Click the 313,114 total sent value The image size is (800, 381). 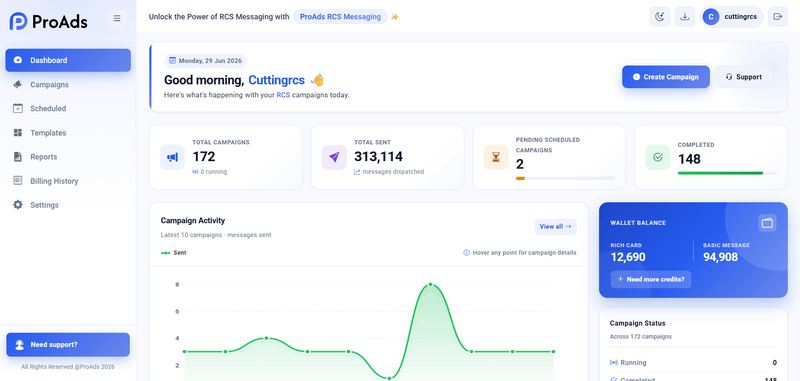[x=379, y=157]
